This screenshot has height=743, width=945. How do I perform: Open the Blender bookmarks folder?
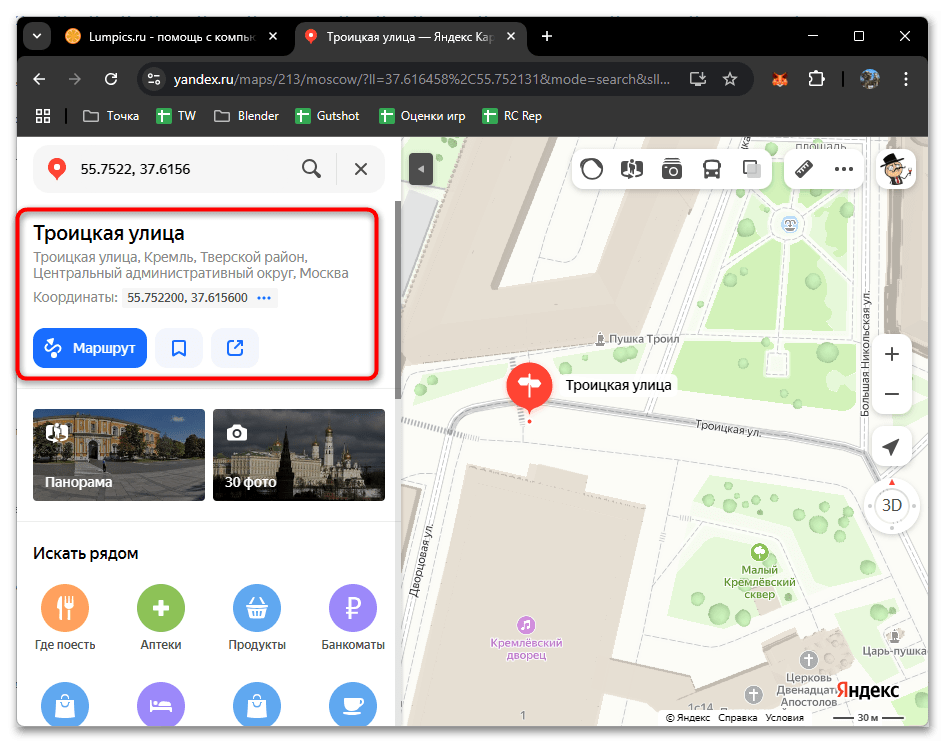click(x=246, y=116)
